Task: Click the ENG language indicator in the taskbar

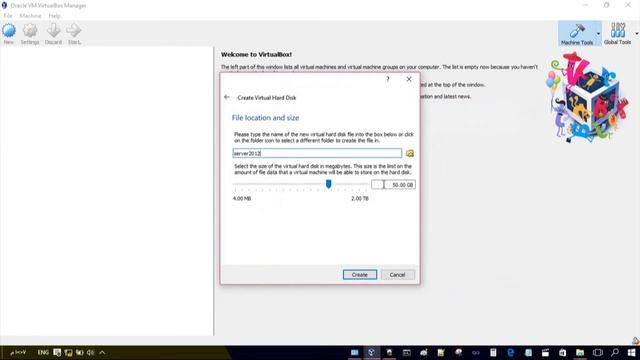Action: [x=43, y=352]
